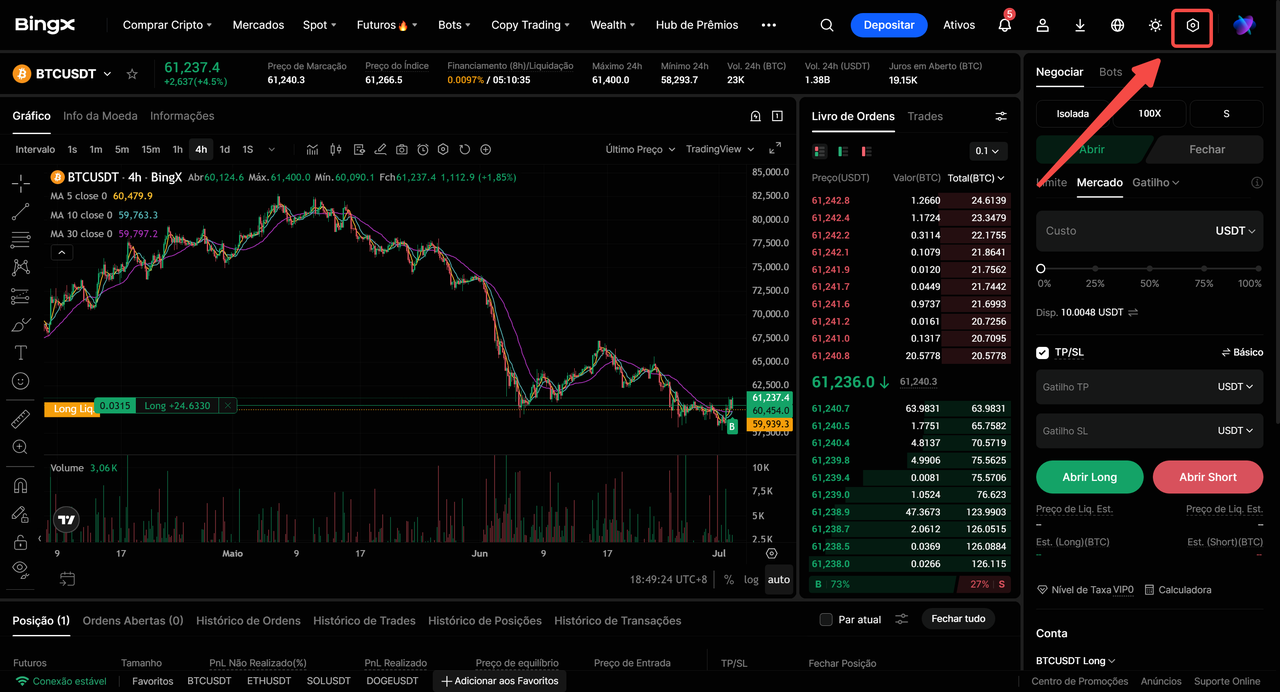Image resolution: width=1280 pixels, height=692 pixels.
Task: Set the cost slider to 50%
Action: [x=1150, y=269]
